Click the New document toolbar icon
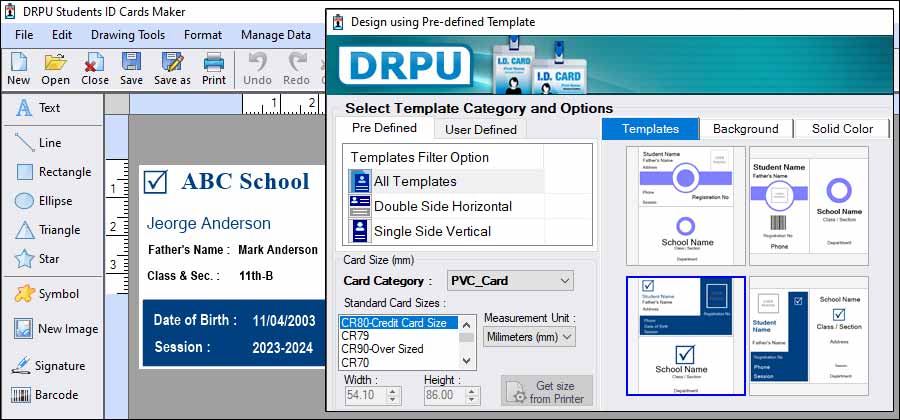 click(x=18, y=62)
